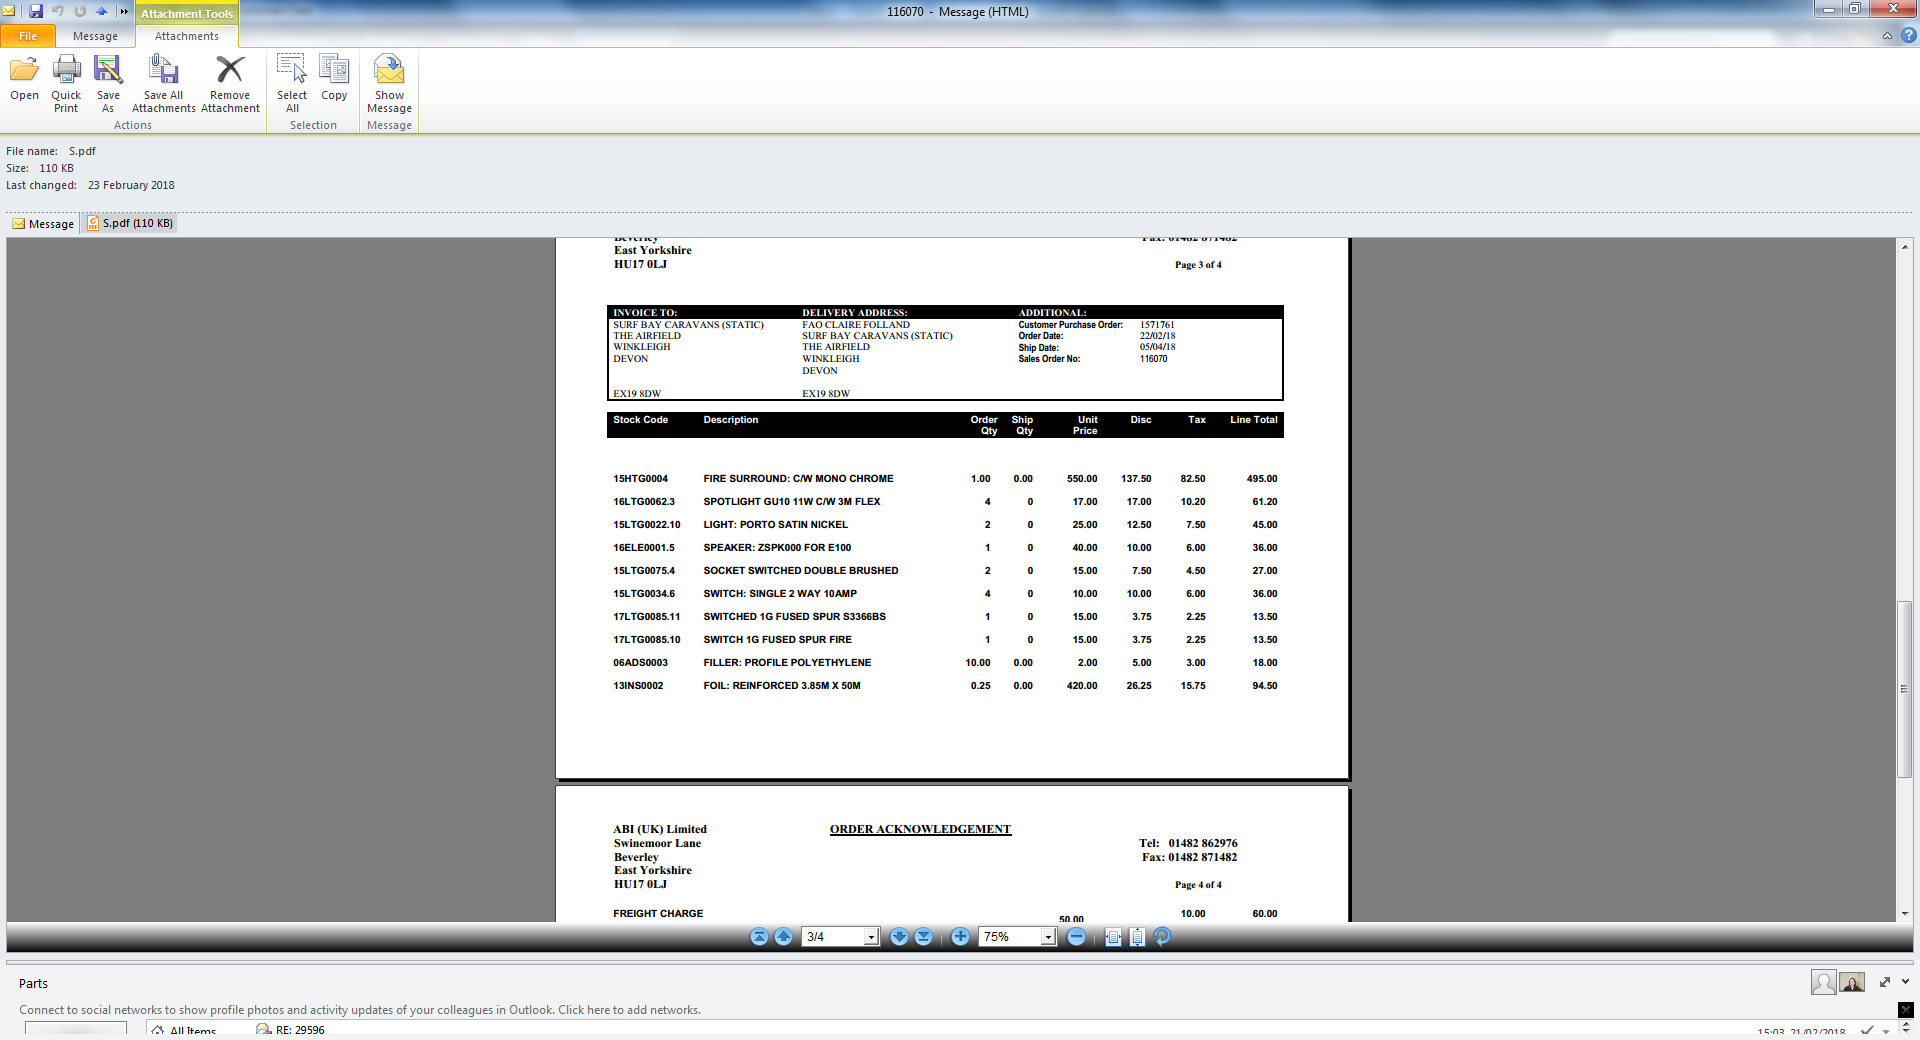Screen dimensions: 1920x1040
Task: Open the page number dropdown showing 3/4
Action: [871, 937]
